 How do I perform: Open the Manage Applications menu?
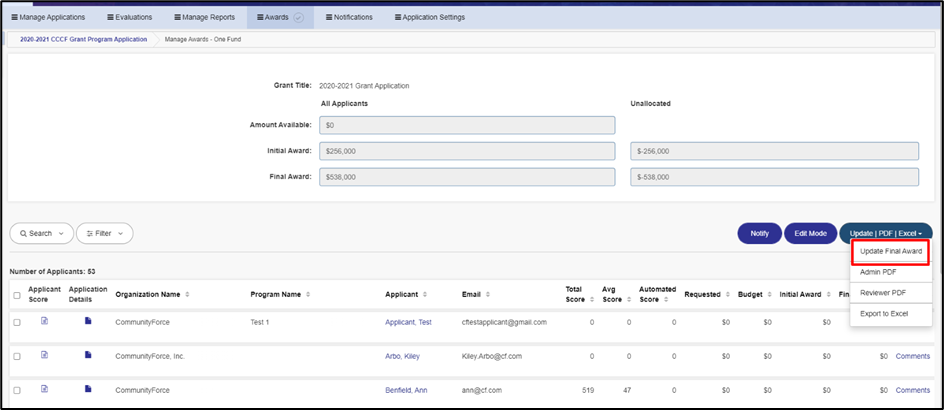point(48,17)
